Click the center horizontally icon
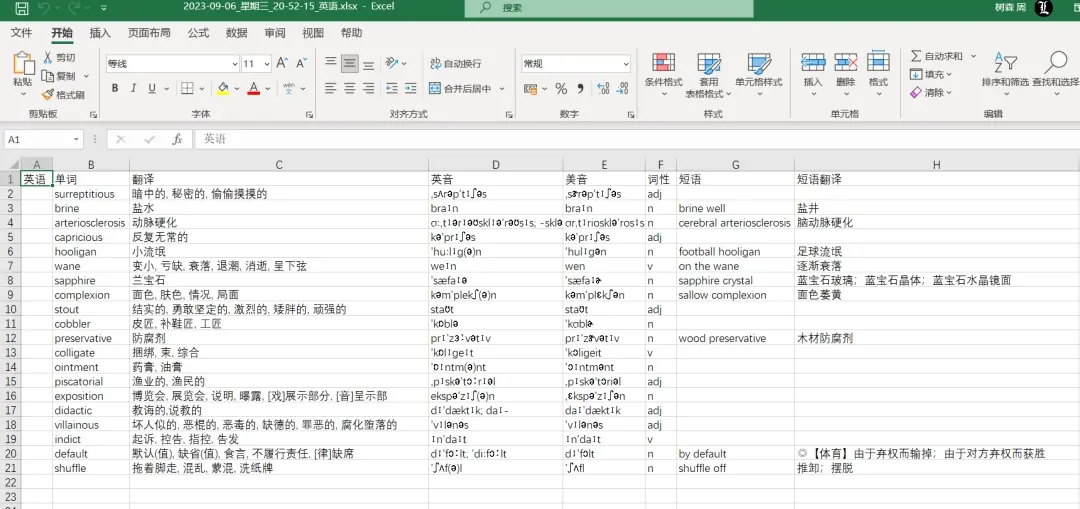 pyautogui.click(x=350, y=88)
